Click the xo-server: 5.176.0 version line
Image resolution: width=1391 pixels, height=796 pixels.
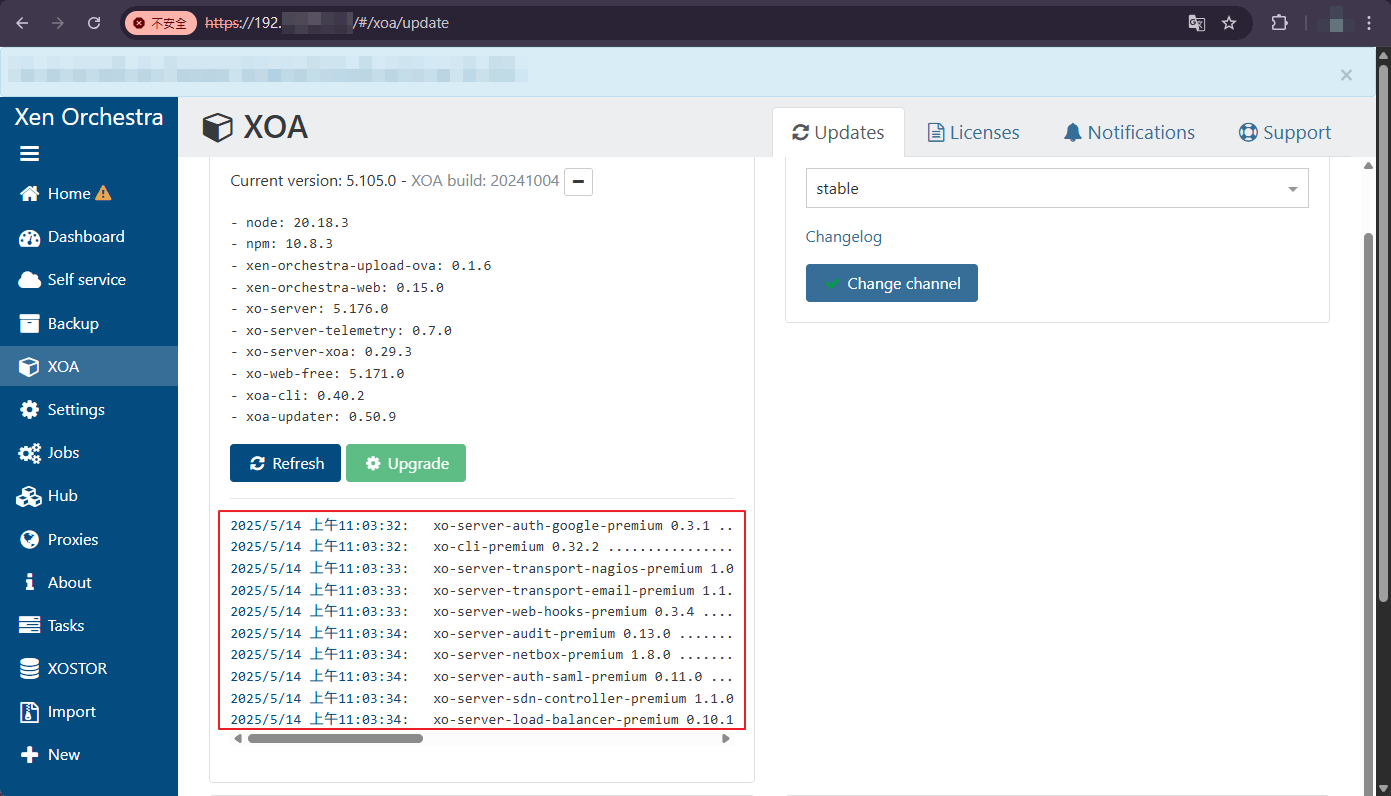pyautogui.click(x=309, y=309)
